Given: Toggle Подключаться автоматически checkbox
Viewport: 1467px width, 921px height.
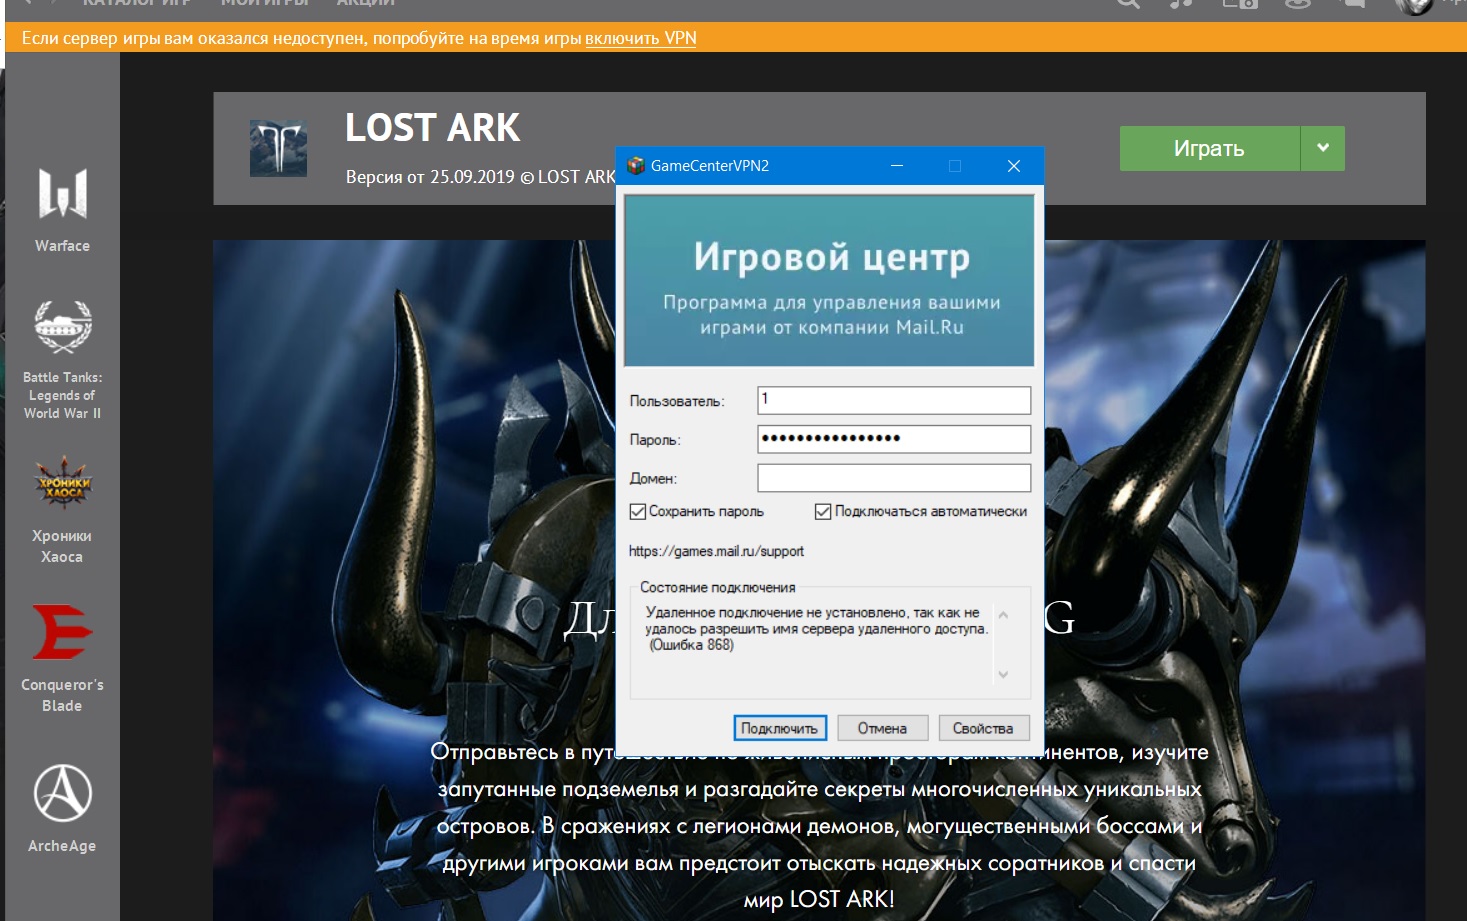Looking at the screenshot, I should [823, 511].
